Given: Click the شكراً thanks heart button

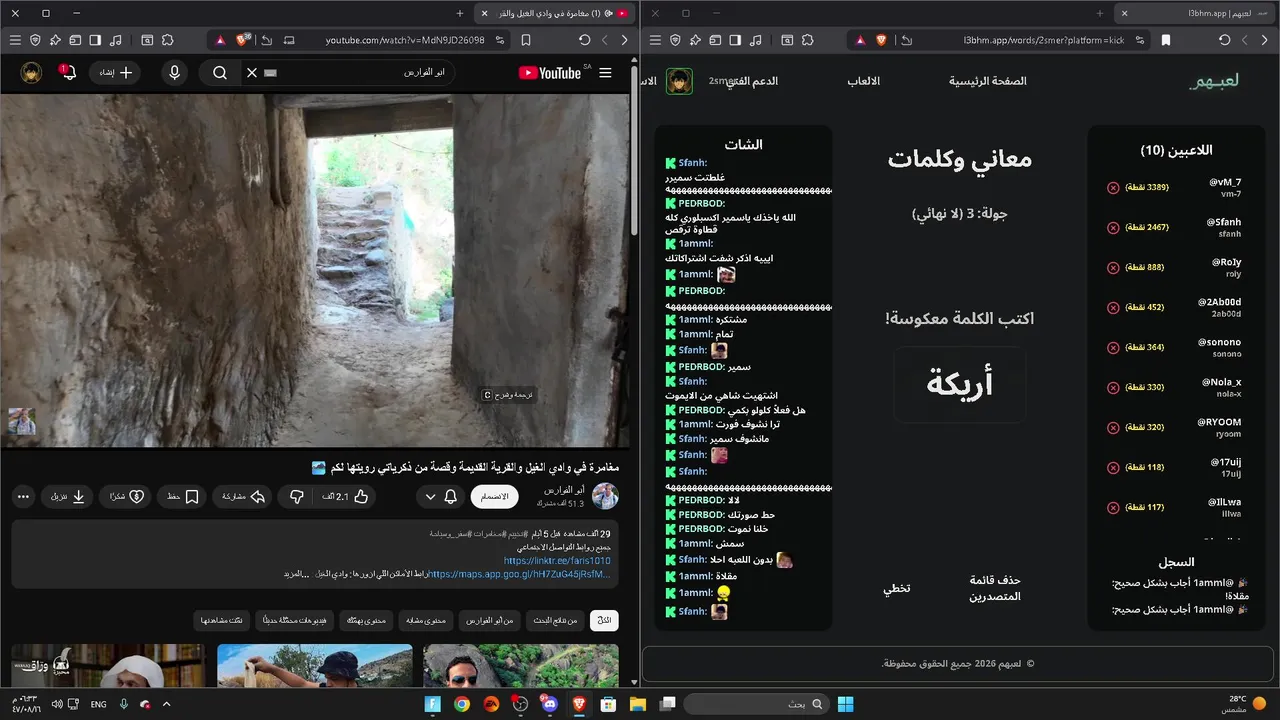Looking at the screenshot, I should [126, 496].
